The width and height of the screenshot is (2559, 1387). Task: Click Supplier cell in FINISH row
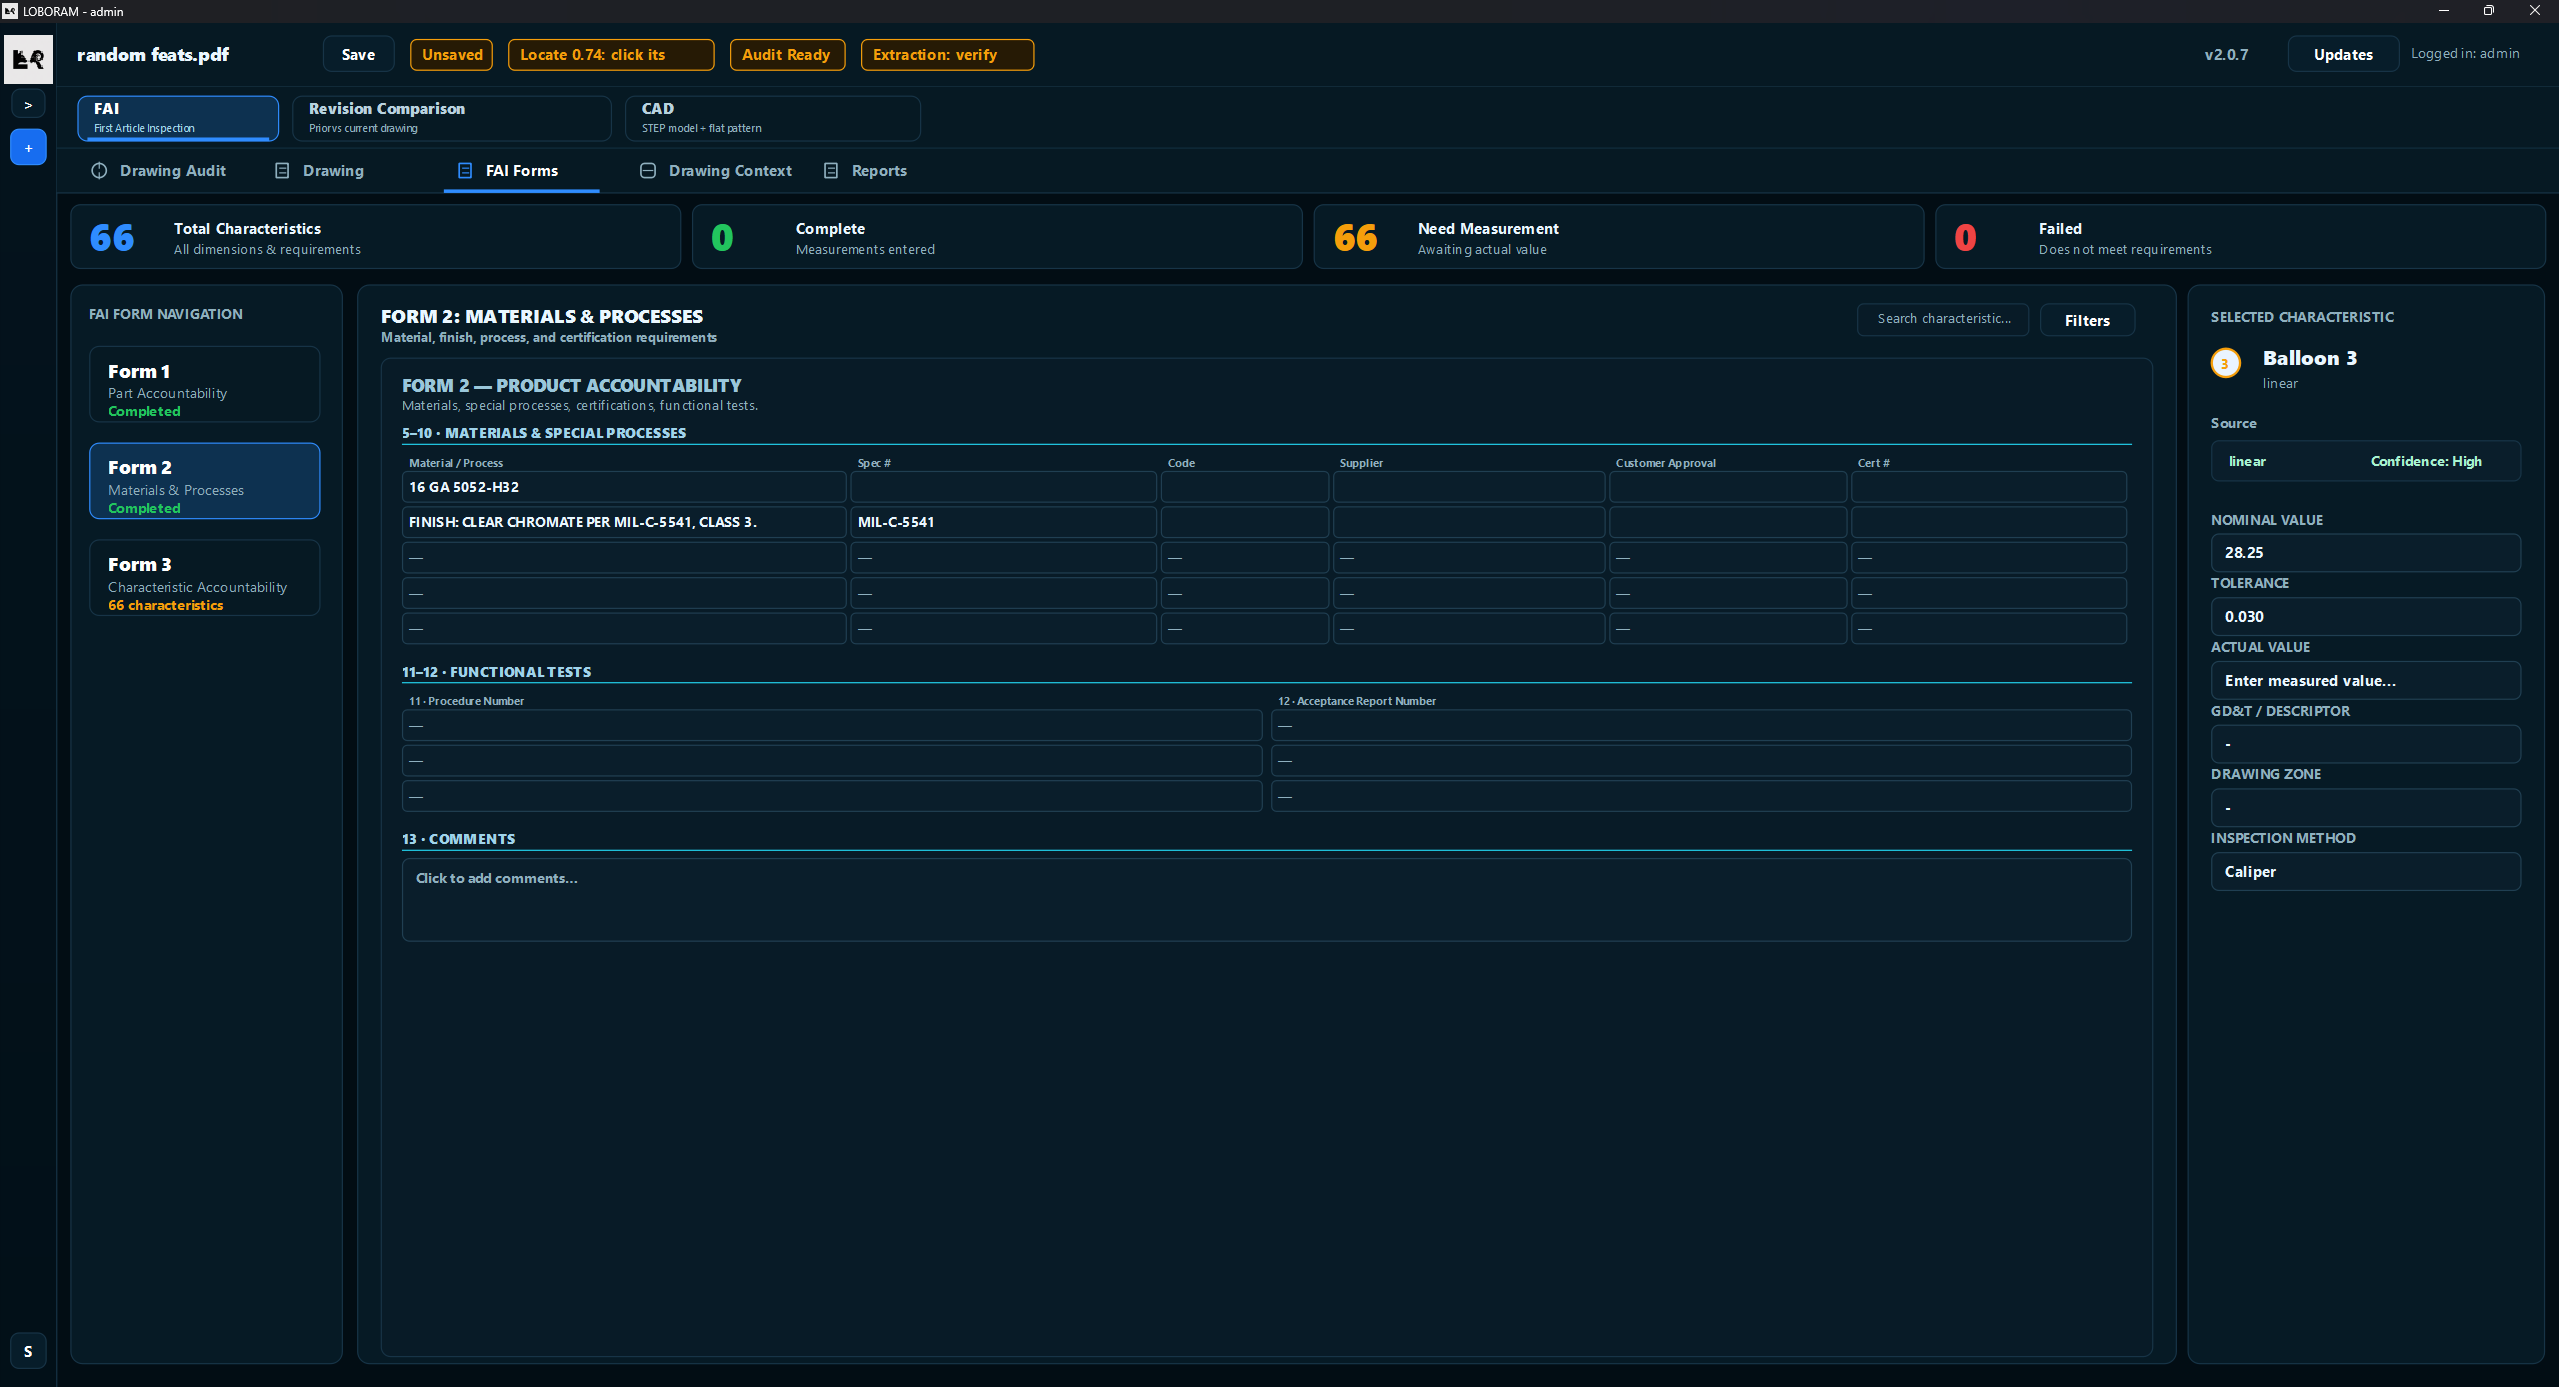point(1469,522)
